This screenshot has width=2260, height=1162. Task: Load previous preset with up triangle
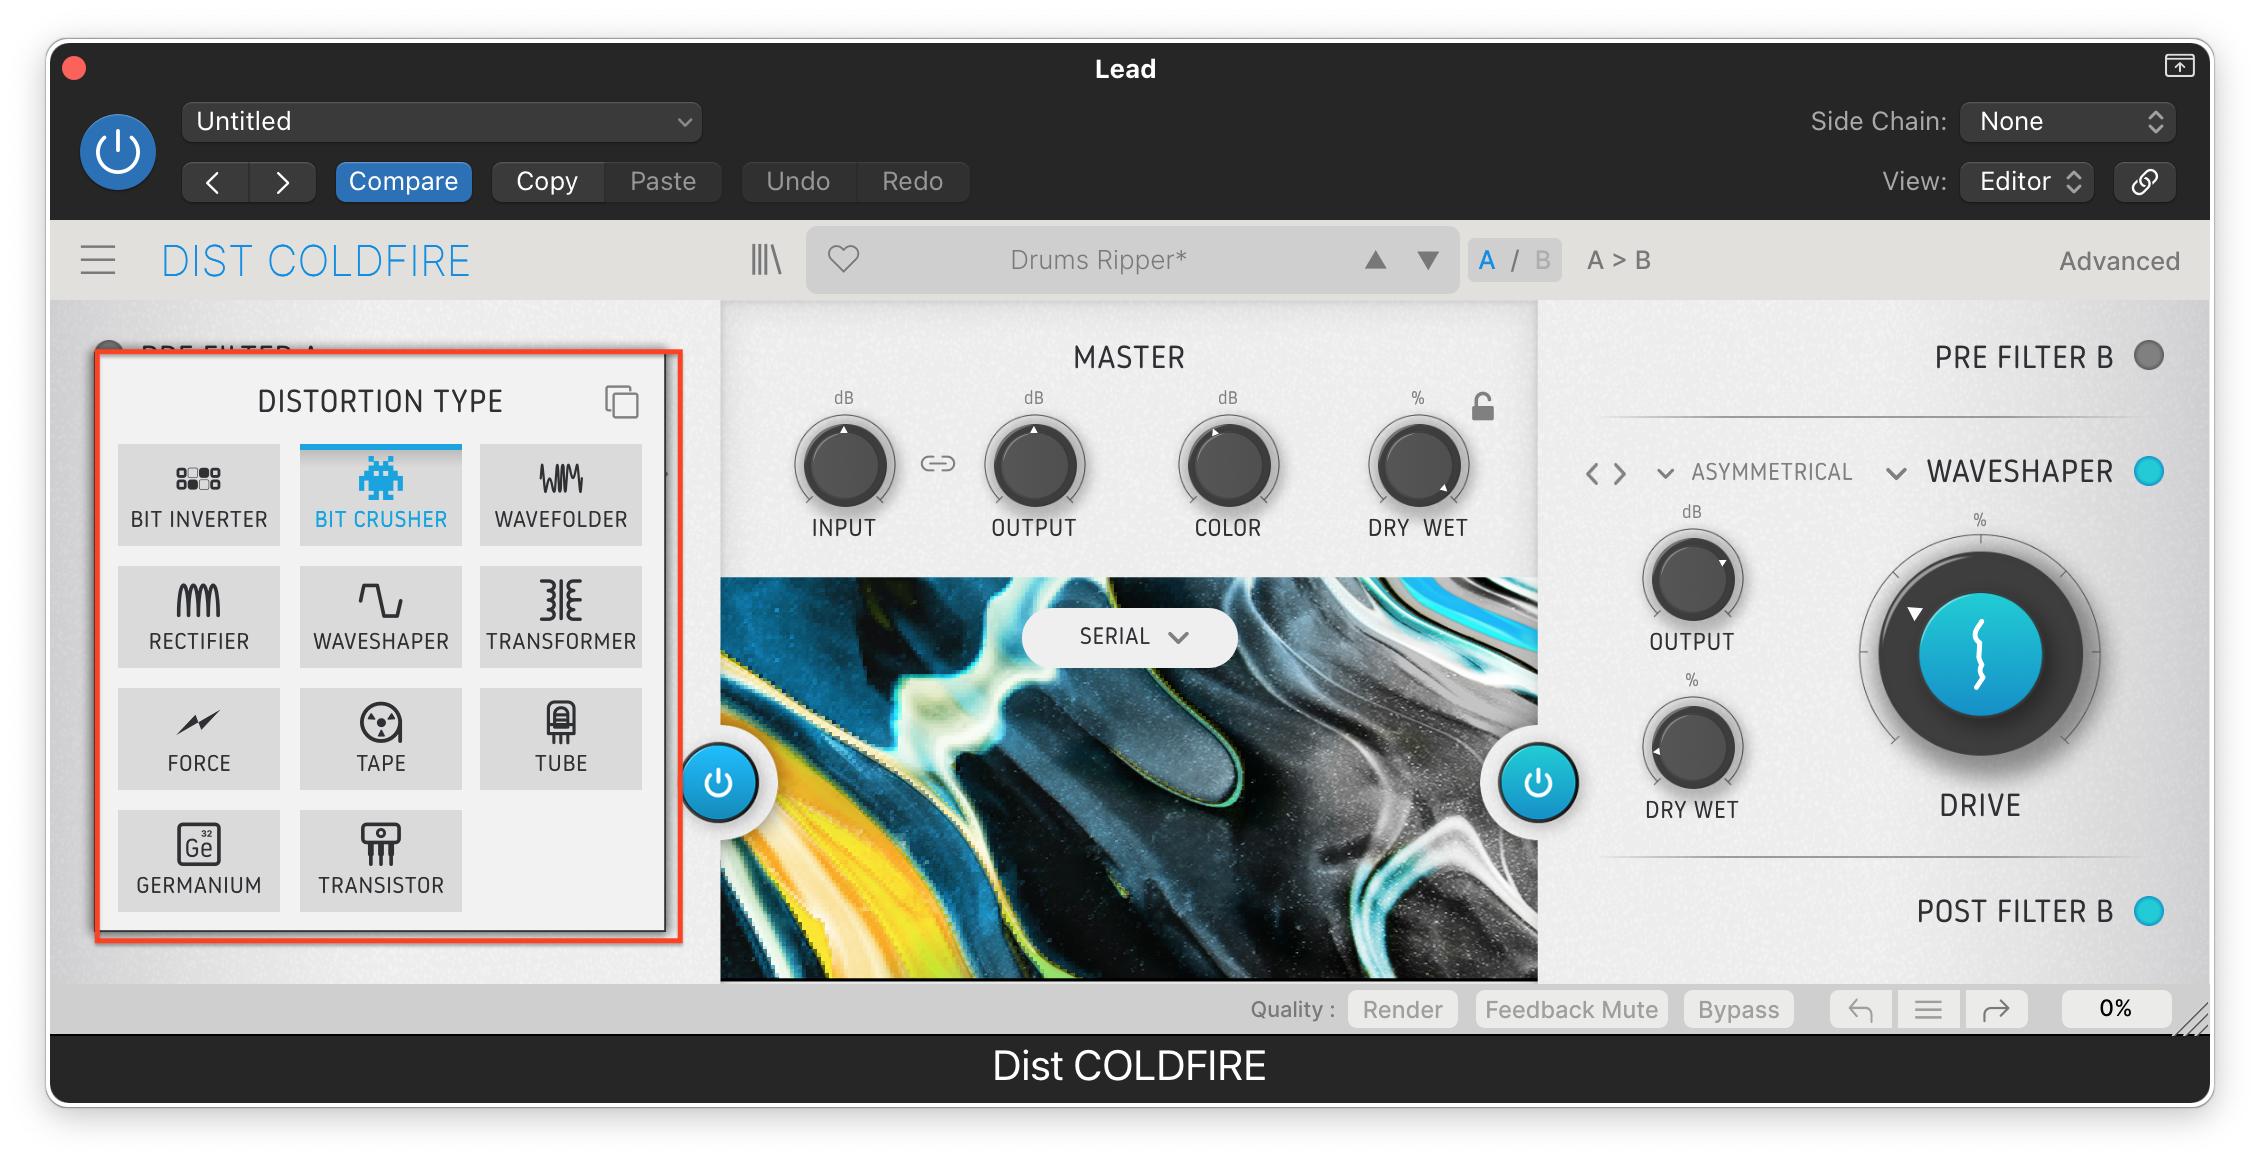(1376, 260)
